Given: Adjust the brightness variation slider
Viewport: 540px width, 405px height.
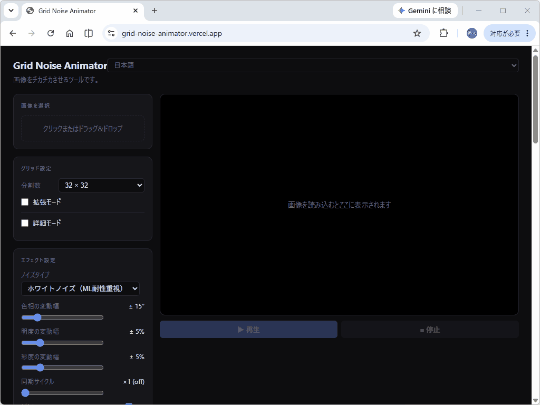Looking at the screenshot, I should (x=62, y=343).
